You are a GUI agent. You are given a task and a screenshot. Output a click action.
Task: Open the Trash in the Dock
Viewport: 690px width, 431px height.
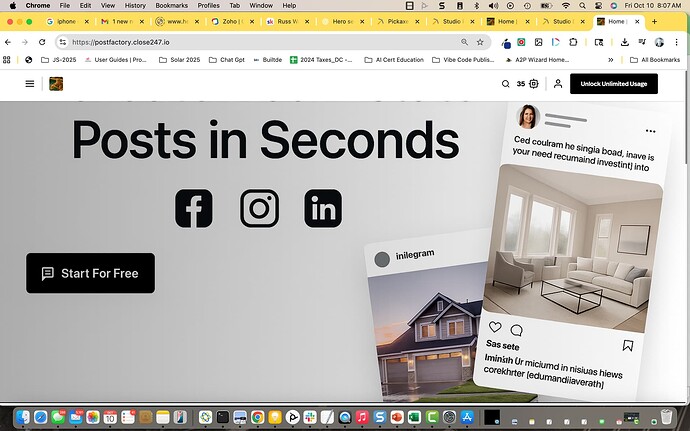667,416
